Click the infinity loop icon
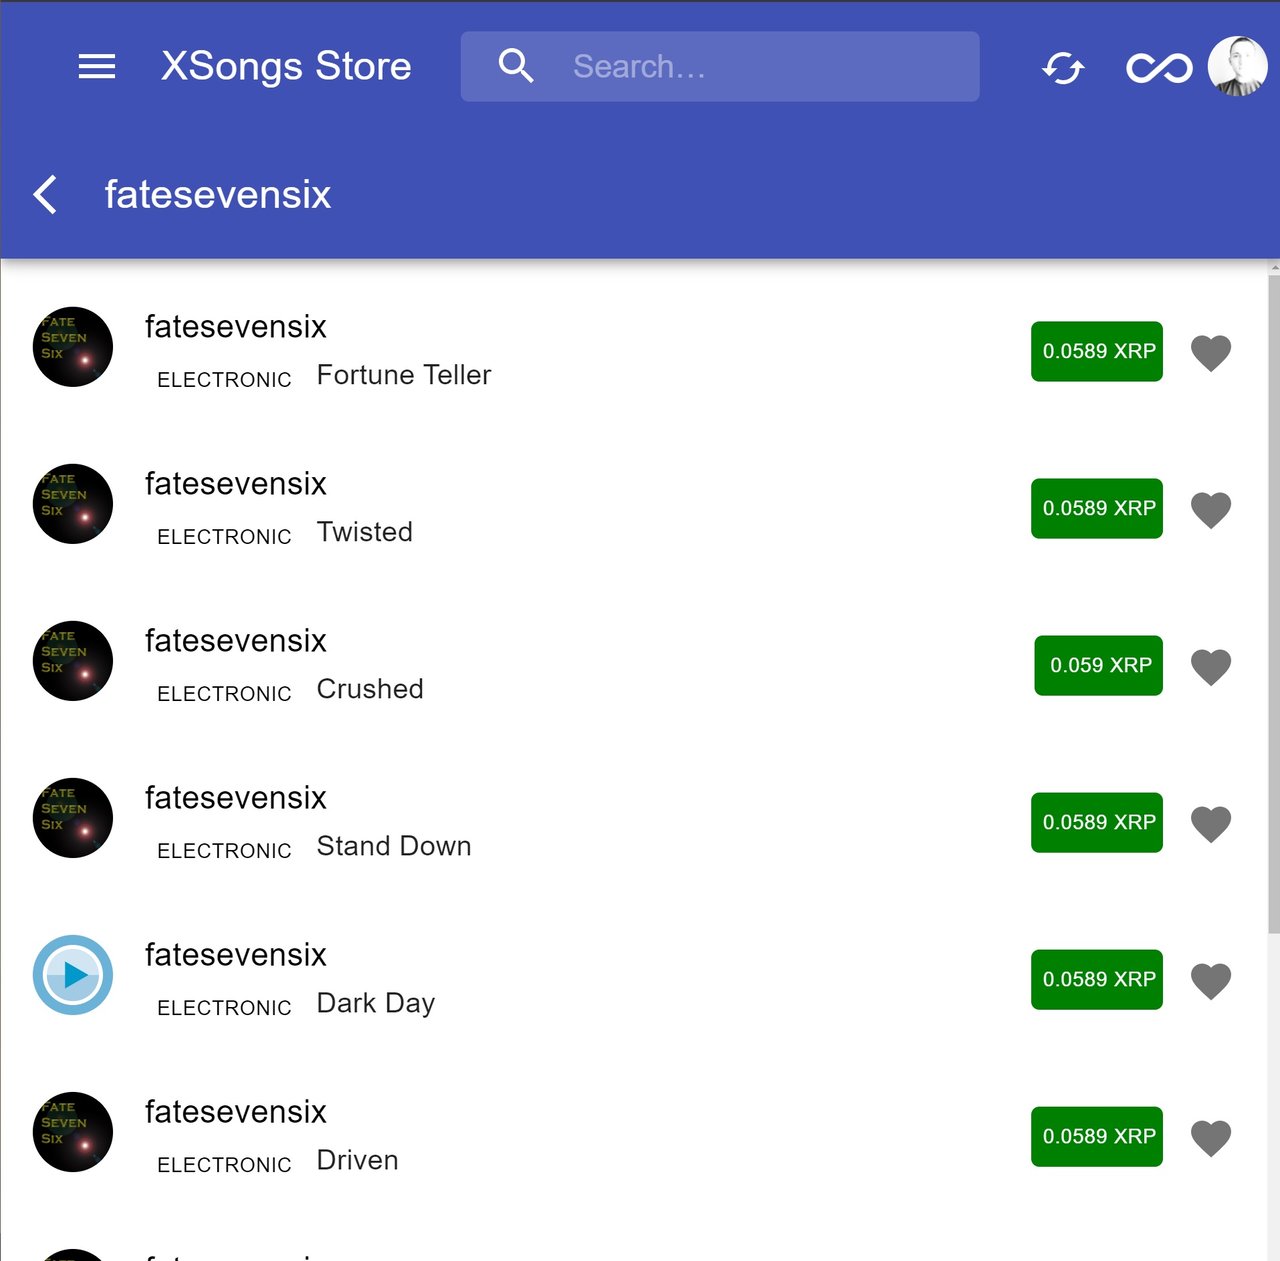Image resolution: width=1280 pixels, height=1261 pixels. [x=1159, y=68]
